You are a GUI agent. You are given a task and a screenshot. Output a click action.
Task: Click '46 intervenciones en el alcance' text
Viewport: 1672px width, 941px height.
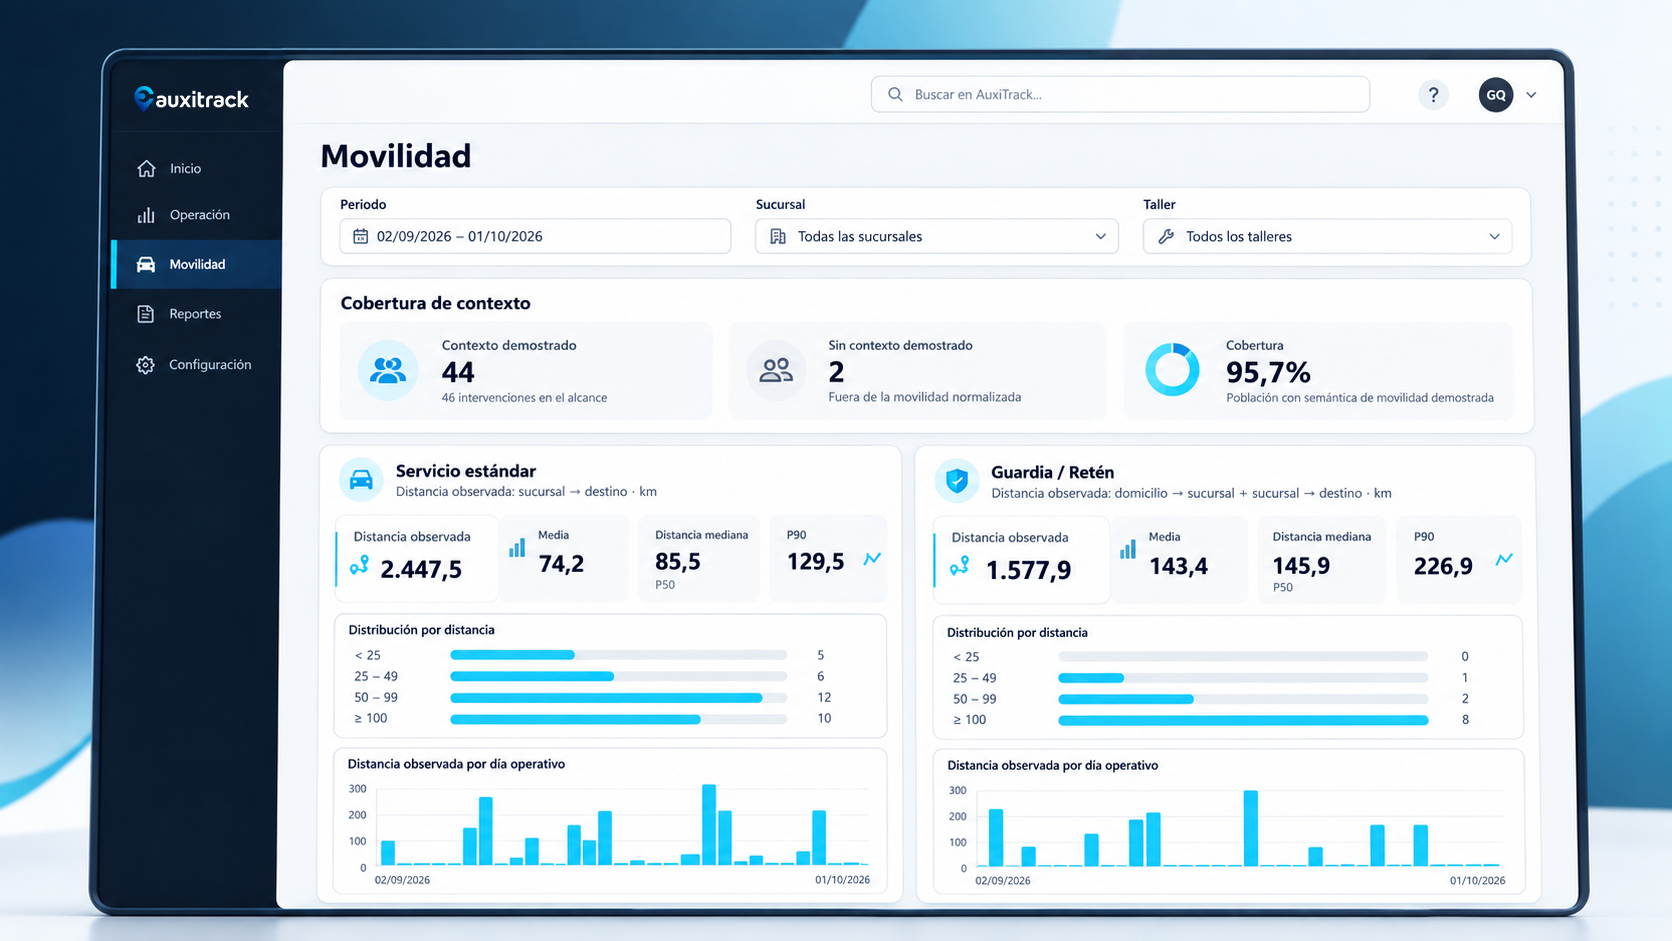point(524,398)
